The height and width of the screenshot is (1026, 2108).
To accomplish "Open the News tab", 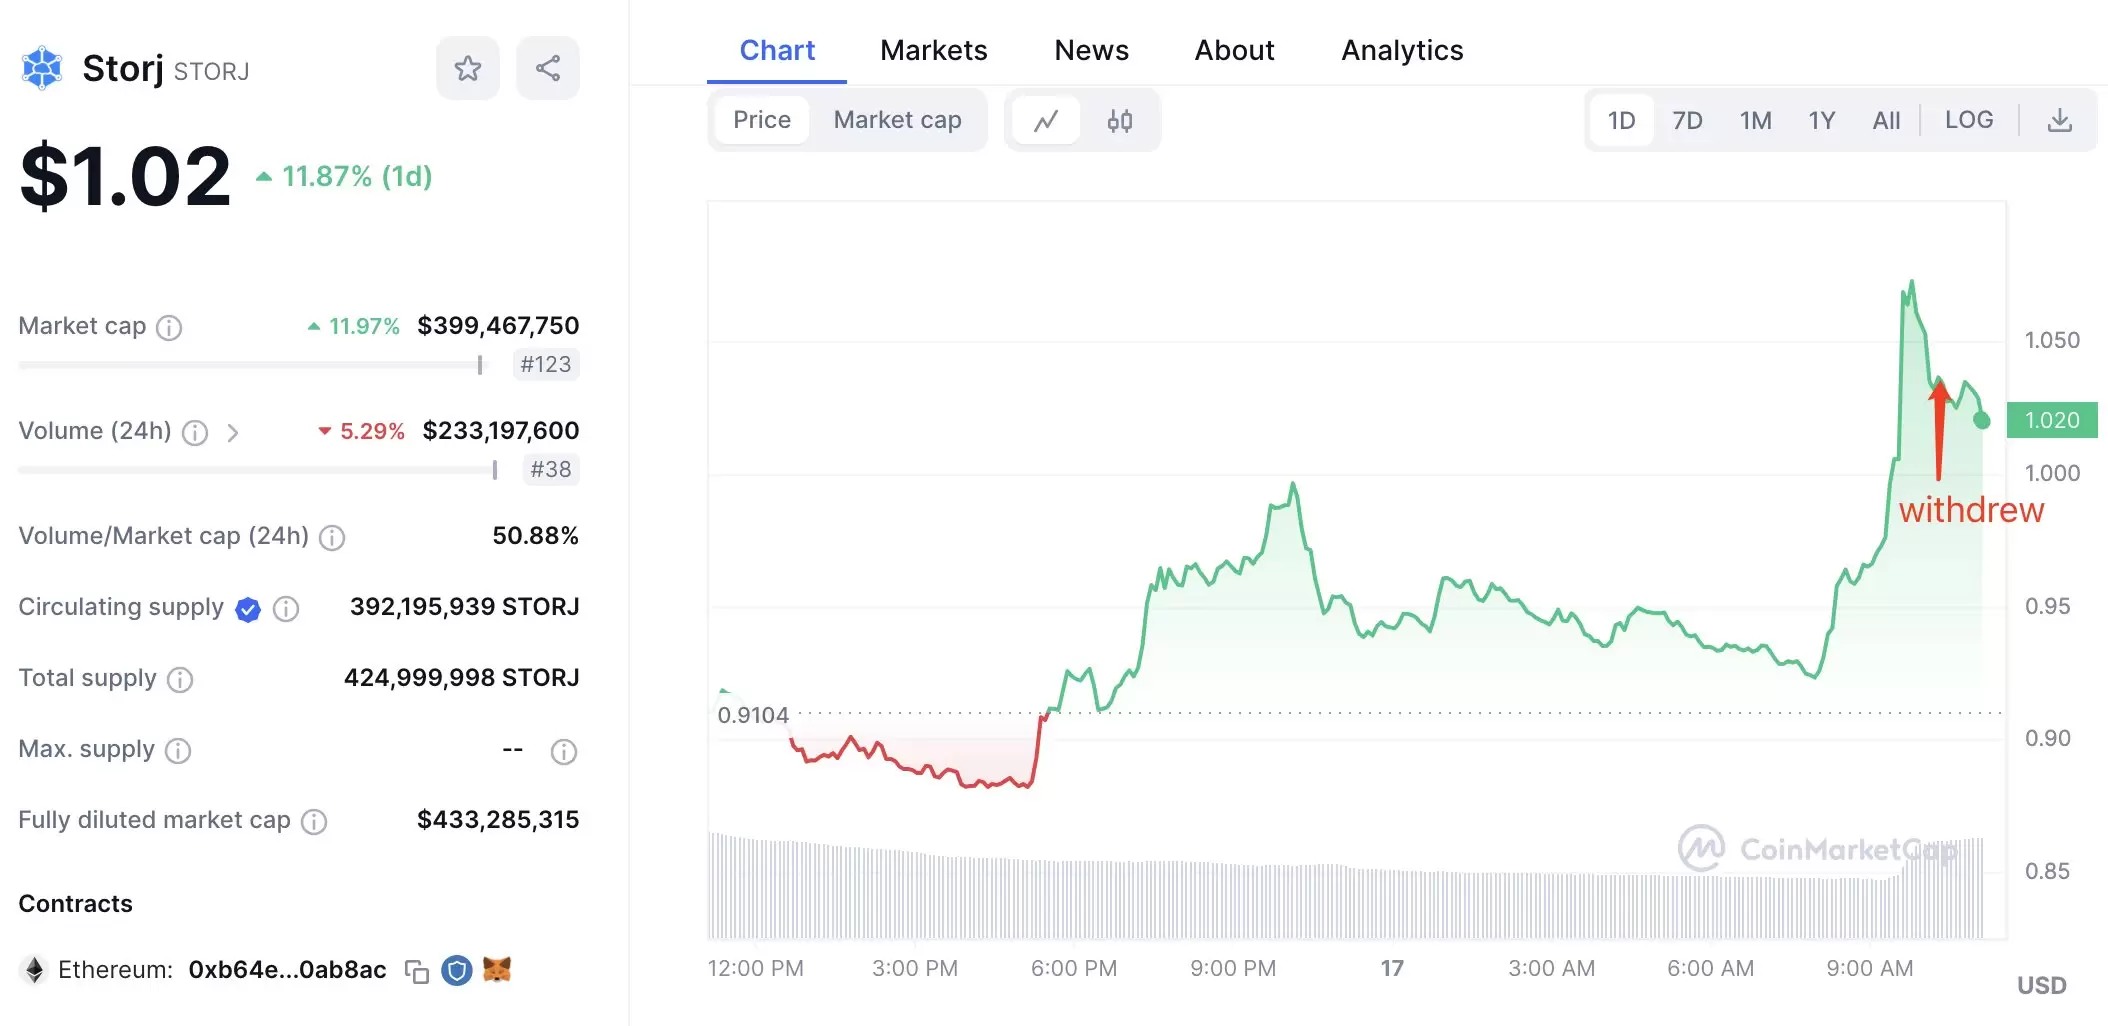I will [1091, 51].
